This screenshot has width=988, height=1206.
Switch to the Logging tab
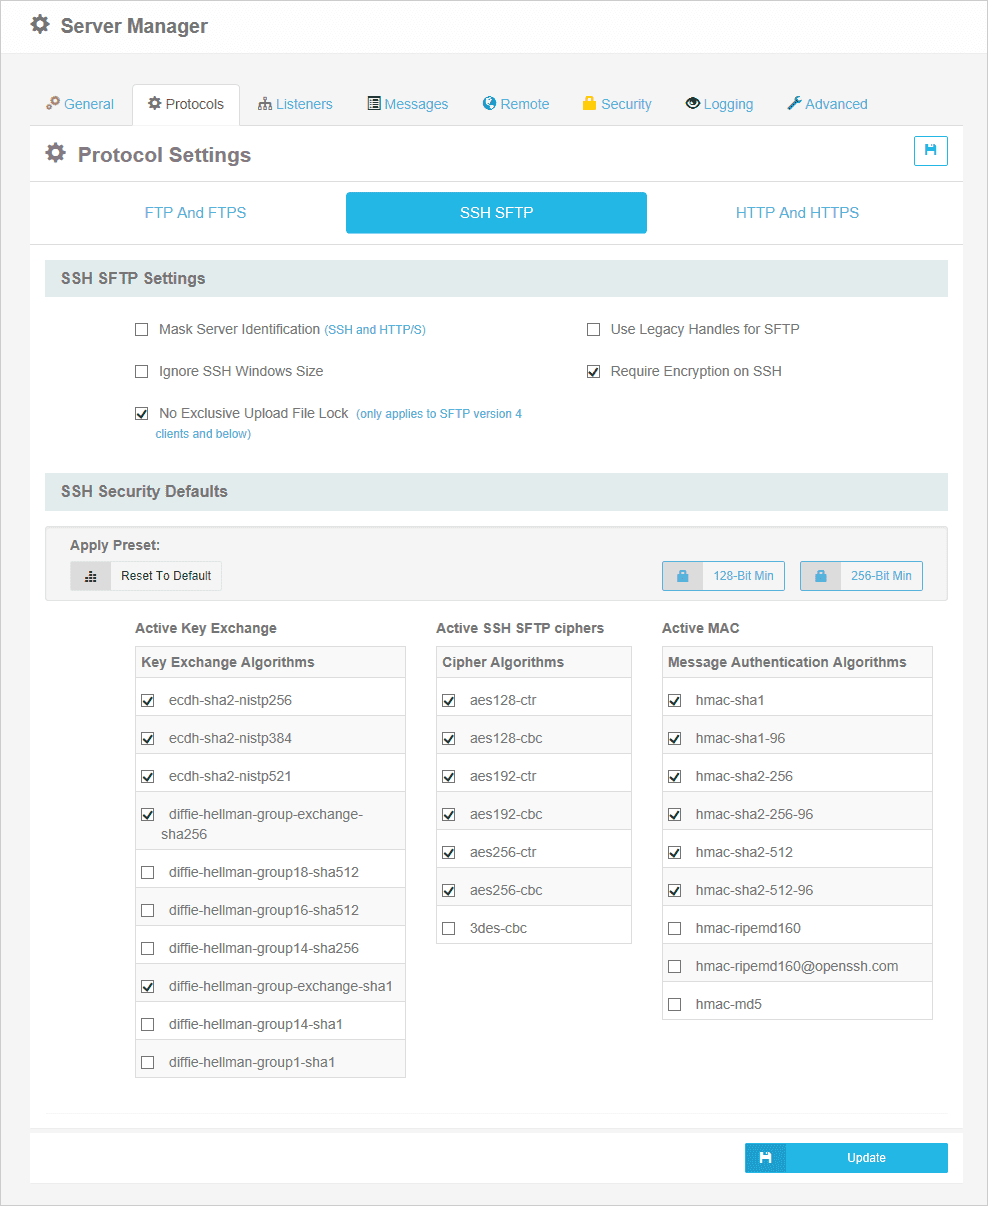pos(719,104)
